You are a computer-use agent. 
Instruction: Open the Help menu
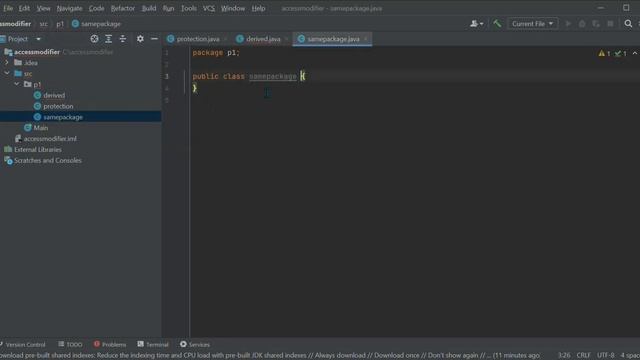coord(258,8)
